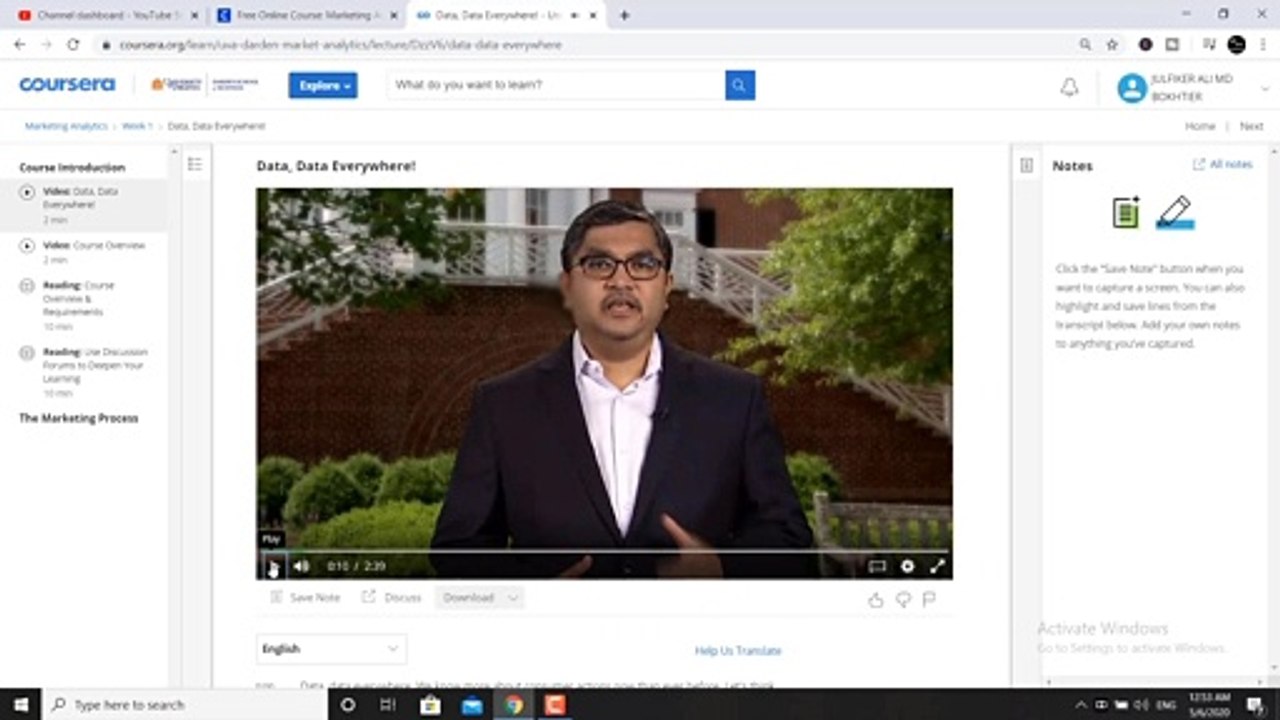Switch to the Channel dashboard YouTube tab
Image resolution: width=1280 pixels, height=720 pixels.
(x=107, y=15)
